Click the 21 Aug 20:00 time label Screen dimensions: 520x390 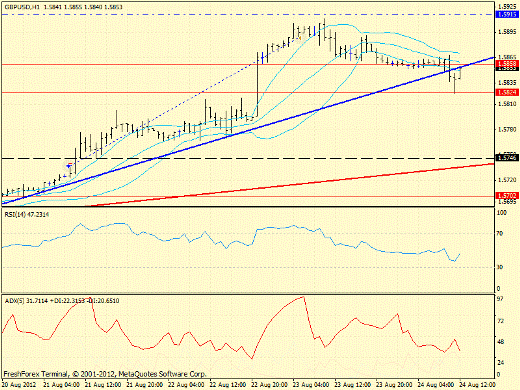point(145,385)
